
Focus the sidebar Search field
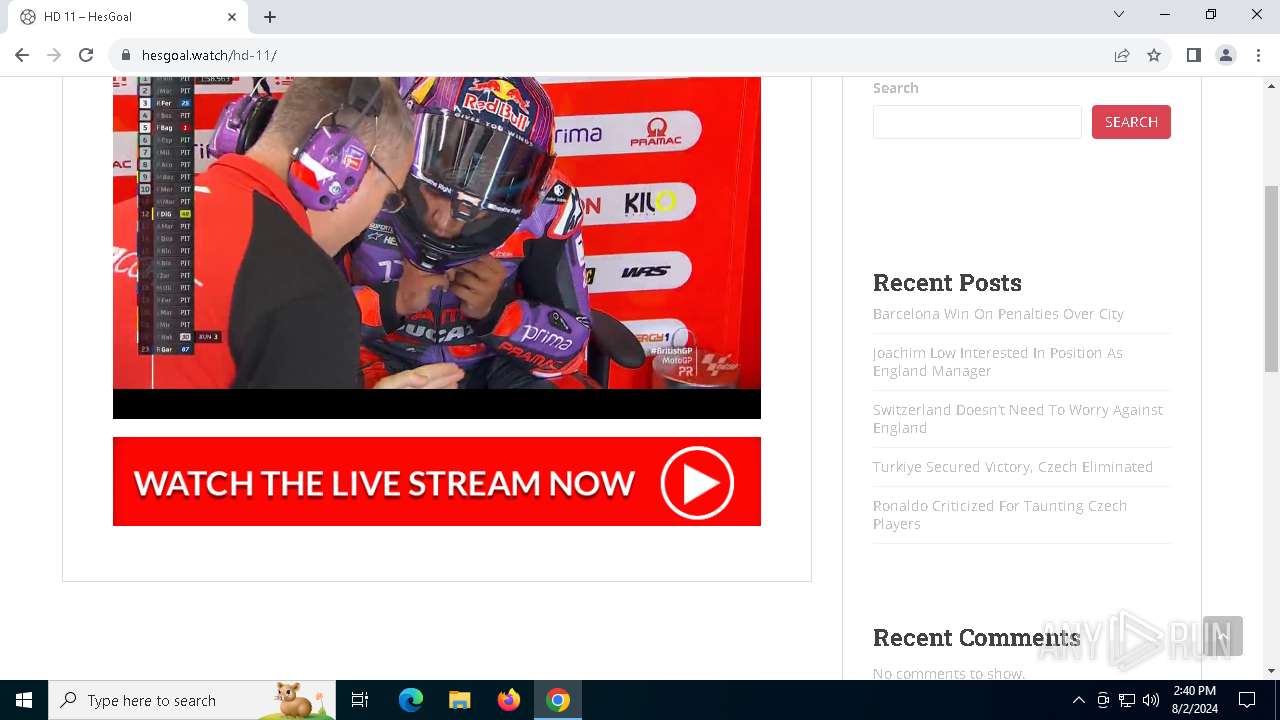click(977, 122)
